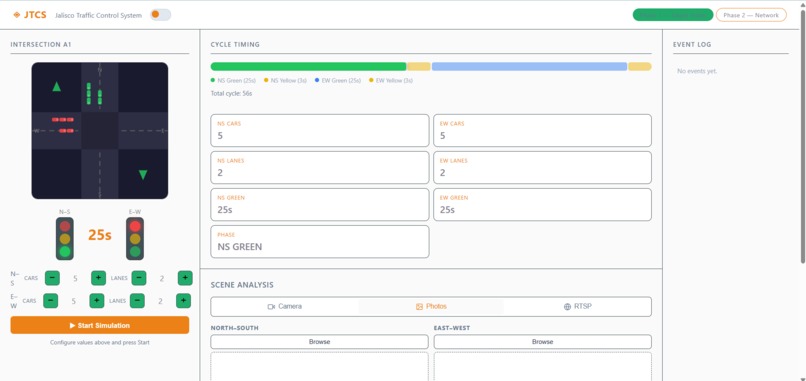Image resolution: width=806 pixels, height=381 pixels.
Task: Open the Camera tab in Scene Analysis
Action: [285, 306]
